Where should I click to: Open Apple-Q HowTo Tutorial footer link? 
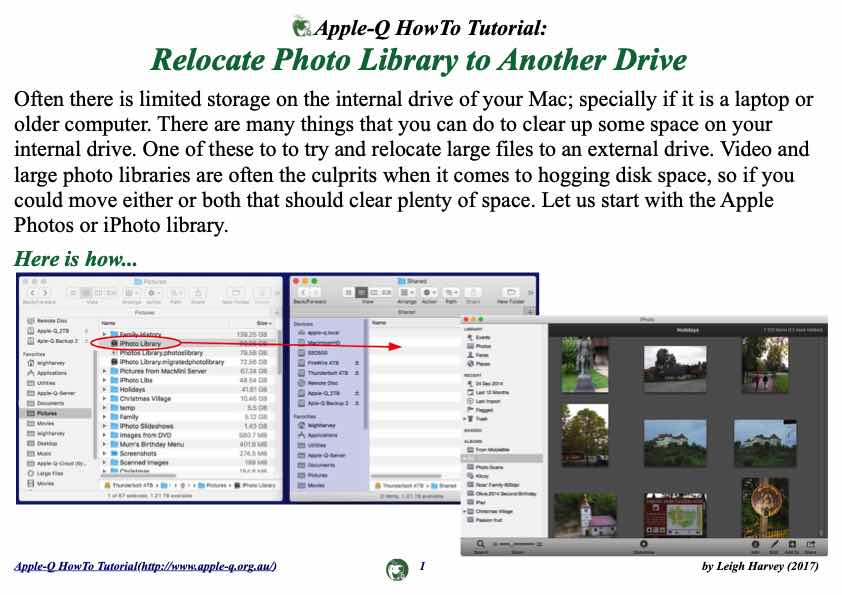tap(145, 566)
